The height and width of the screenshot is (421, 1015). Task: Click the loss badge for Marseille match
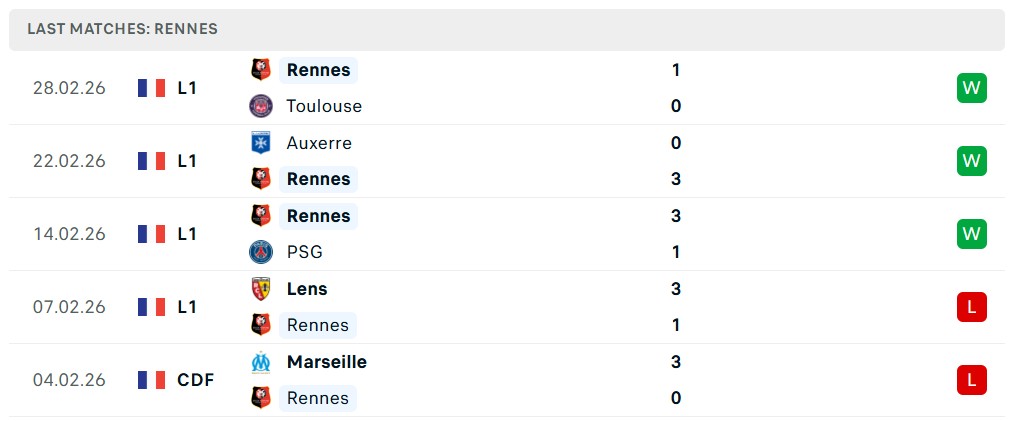pos(971,380)
